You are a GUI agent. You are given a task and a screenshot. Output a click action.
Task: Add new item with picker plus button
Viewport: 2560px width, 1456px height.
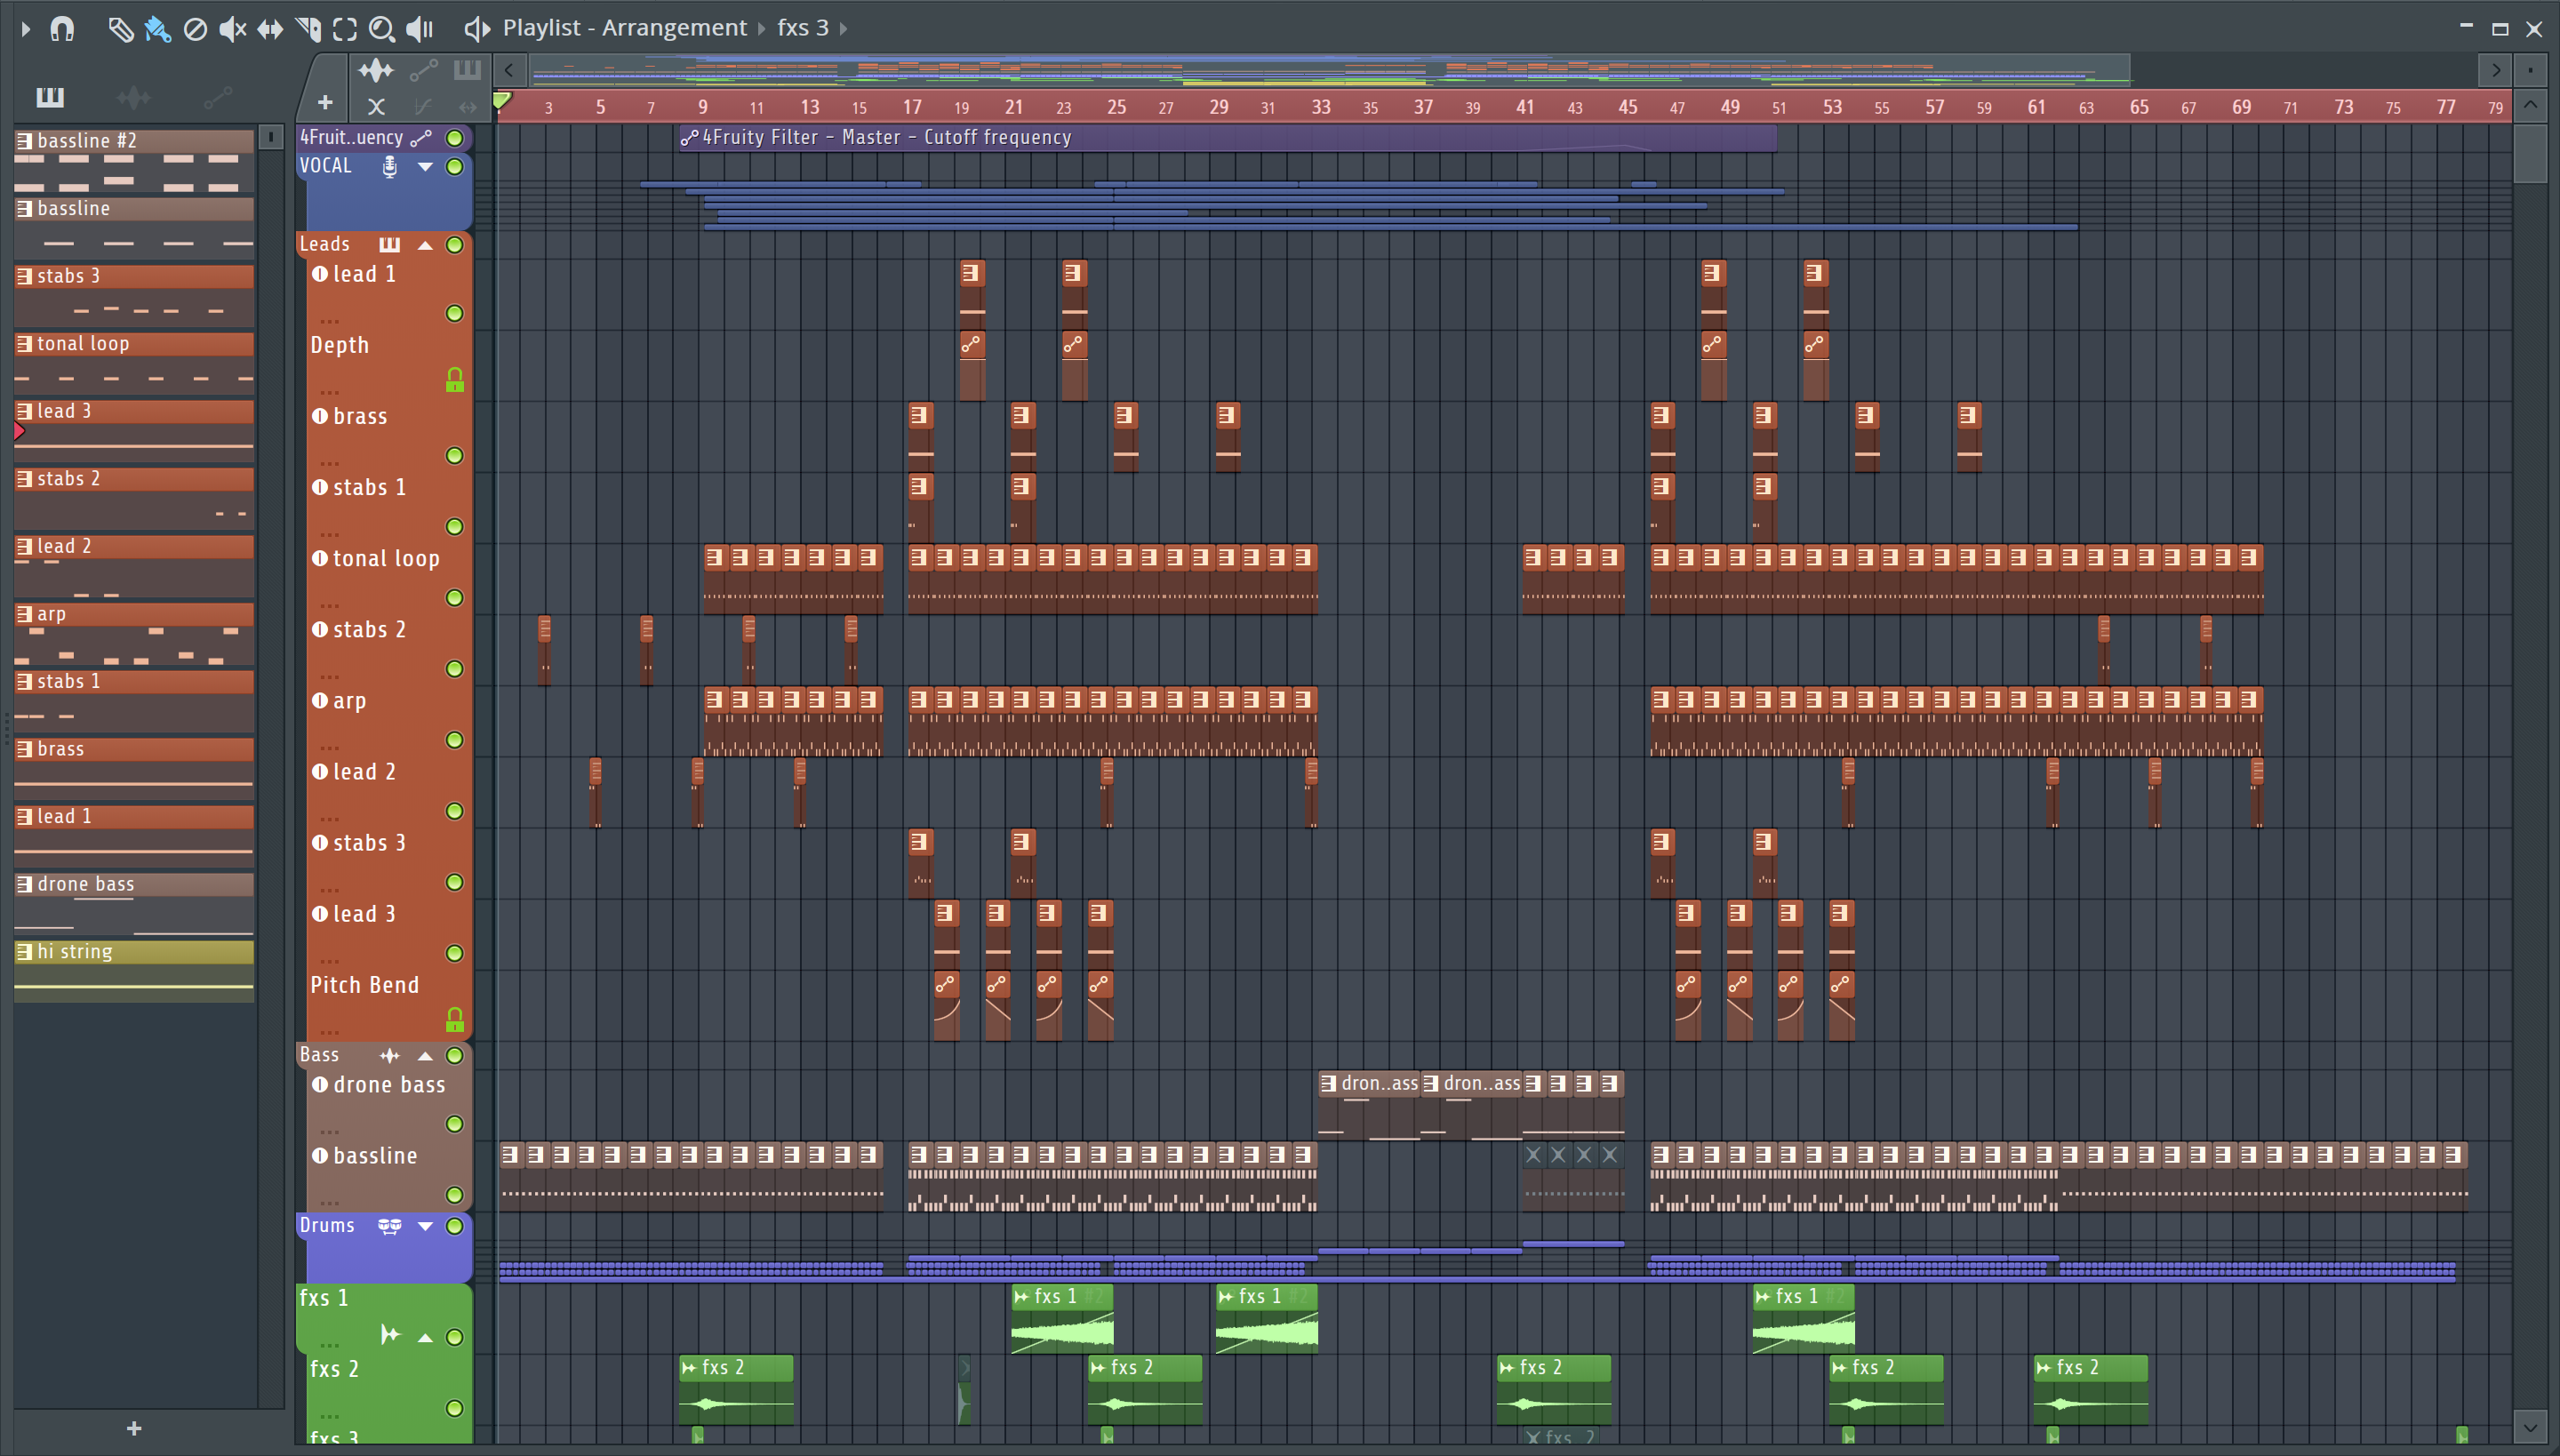click(134, 1429)
